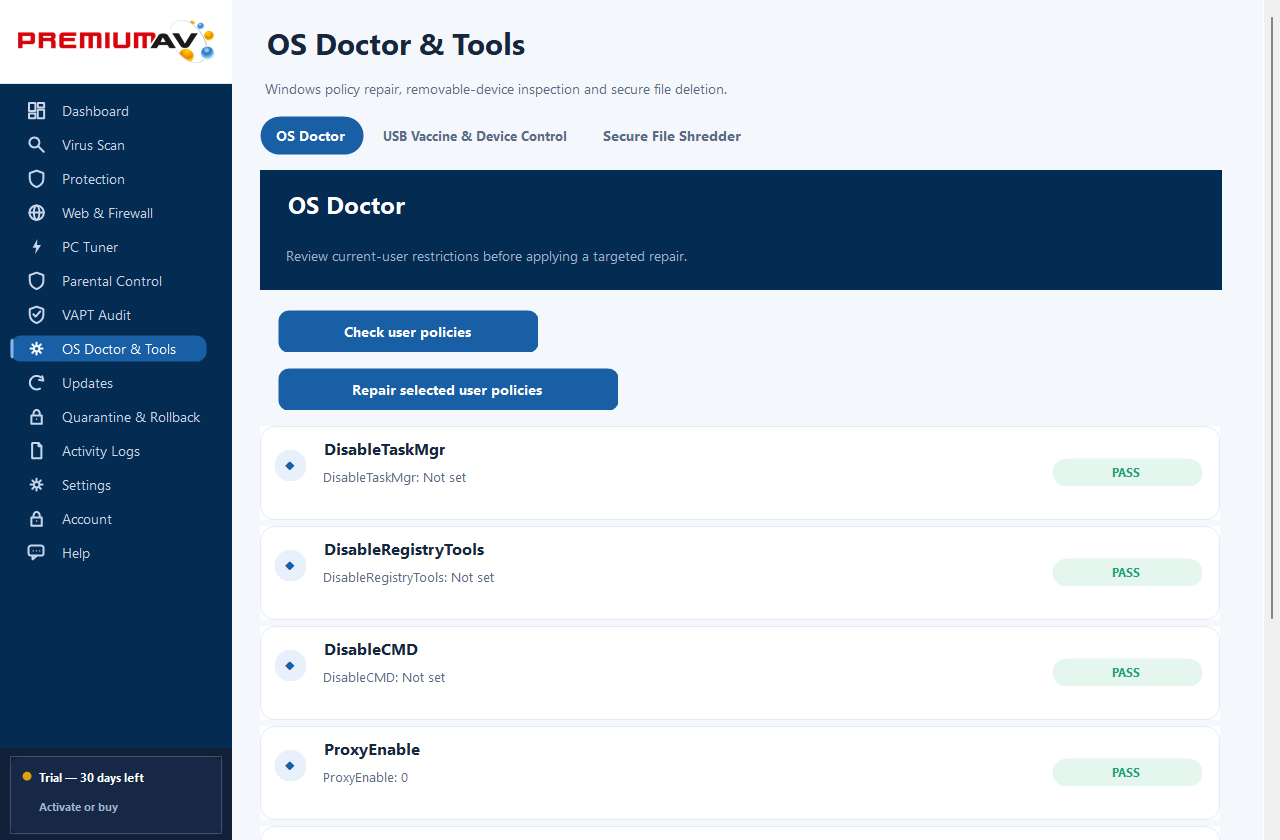The height and width of the screenshot is (840, 1280).
Task: Click the diamond icon beside DisableCMD
Action: pyautogui.click(x=290, y=665)
